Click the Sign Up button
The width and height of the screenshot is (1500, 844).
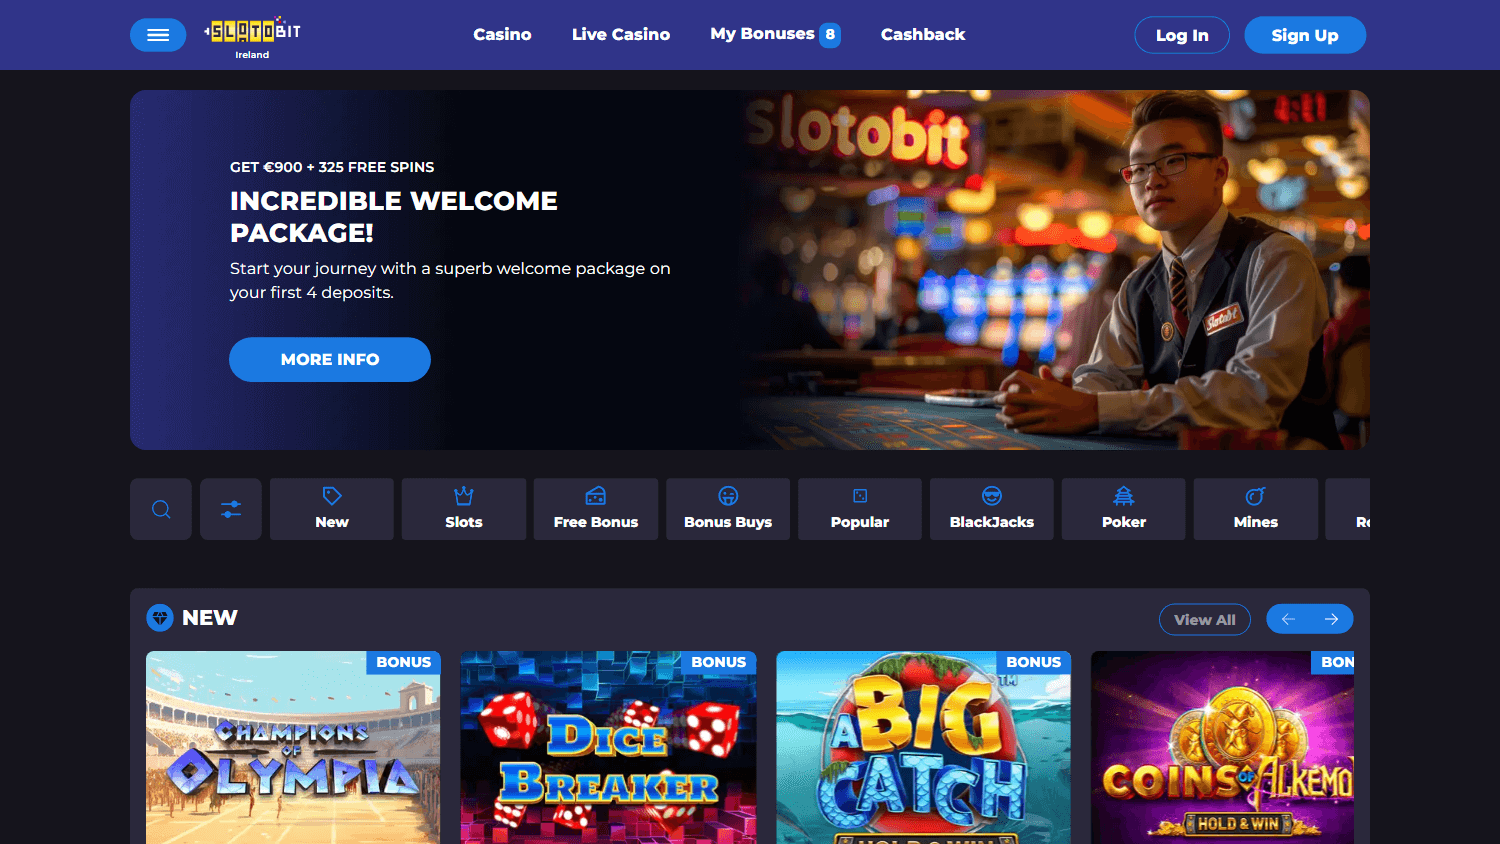1305,35
